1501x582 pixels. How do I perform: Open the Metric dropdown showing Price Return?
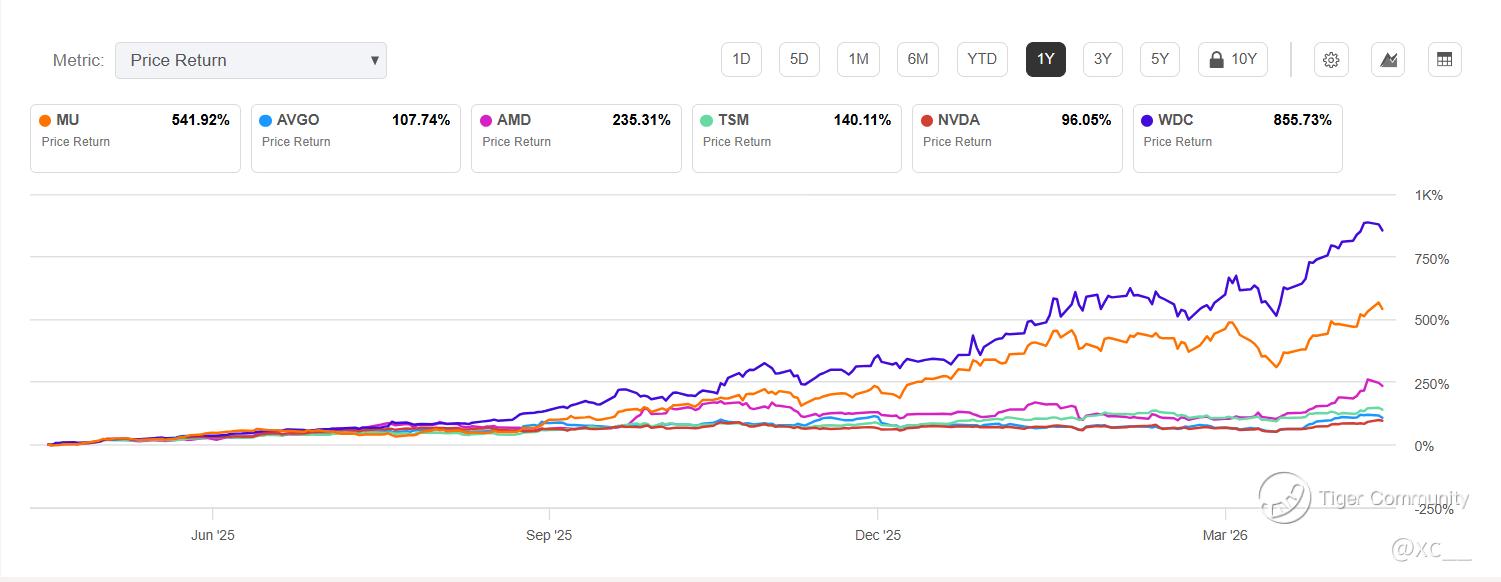point(251,60)
